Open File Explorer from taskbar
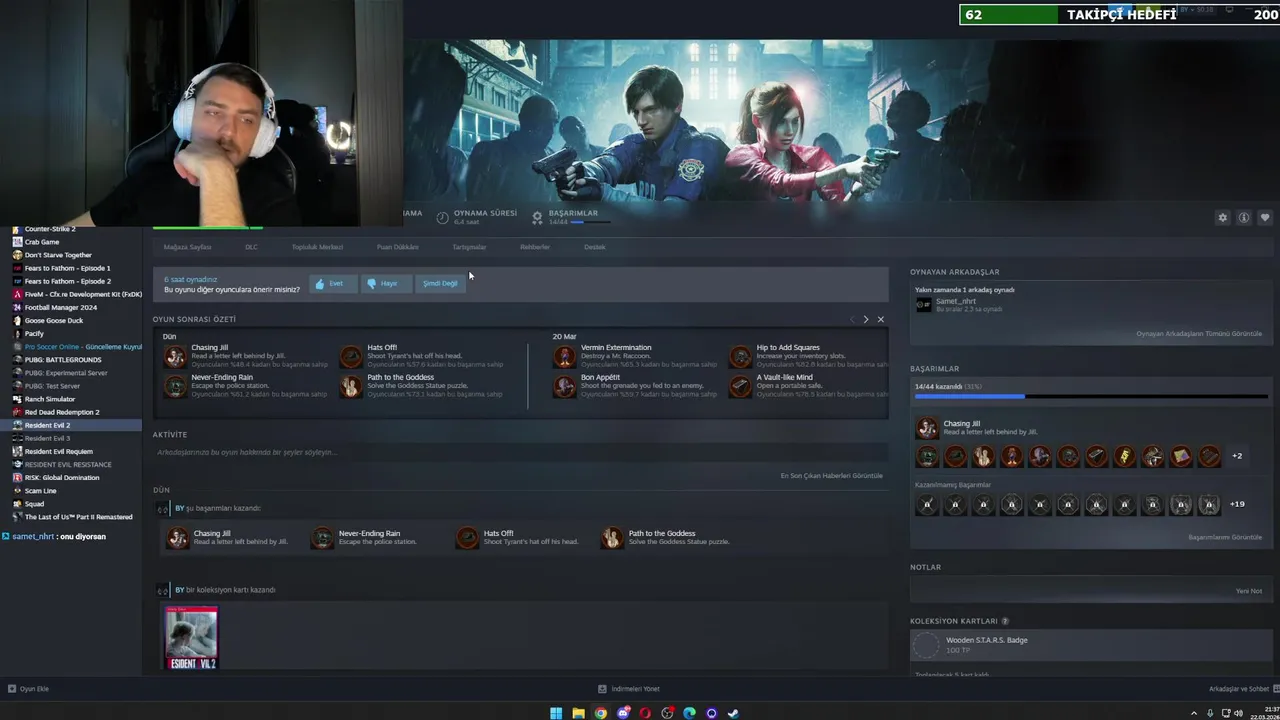 [x=578, y=713]
